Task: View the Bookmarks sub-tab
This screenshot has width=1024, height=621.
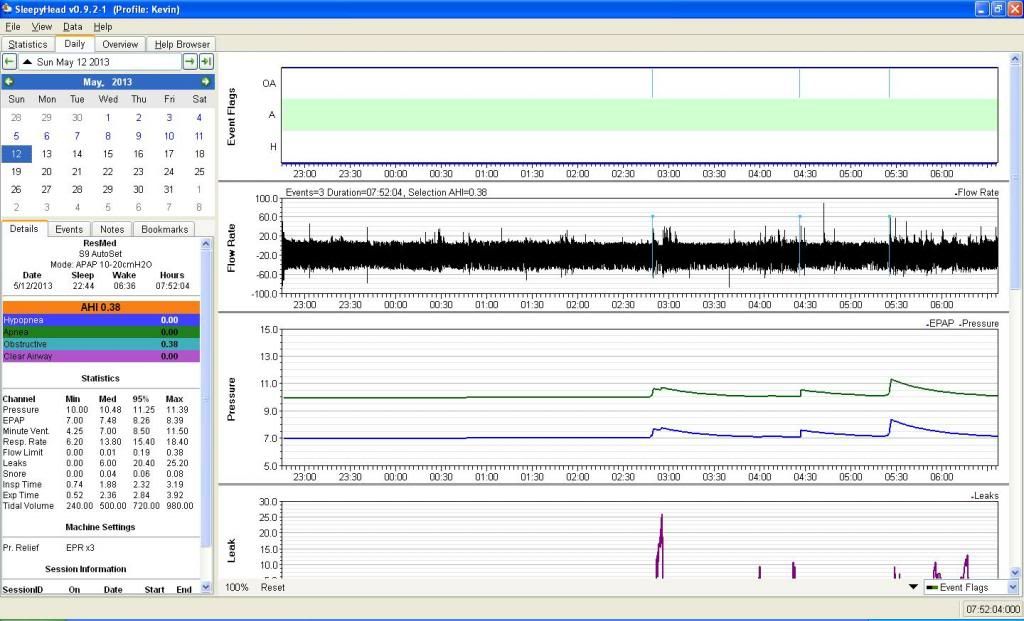Action: (165, 229)
